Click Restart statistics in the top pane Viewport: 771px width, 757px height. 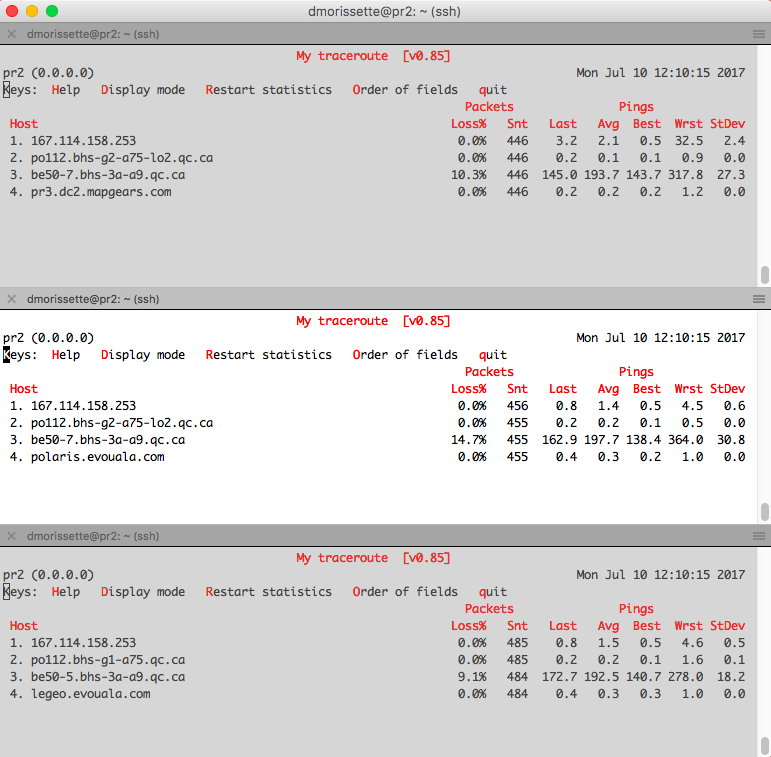pos(269,90)
